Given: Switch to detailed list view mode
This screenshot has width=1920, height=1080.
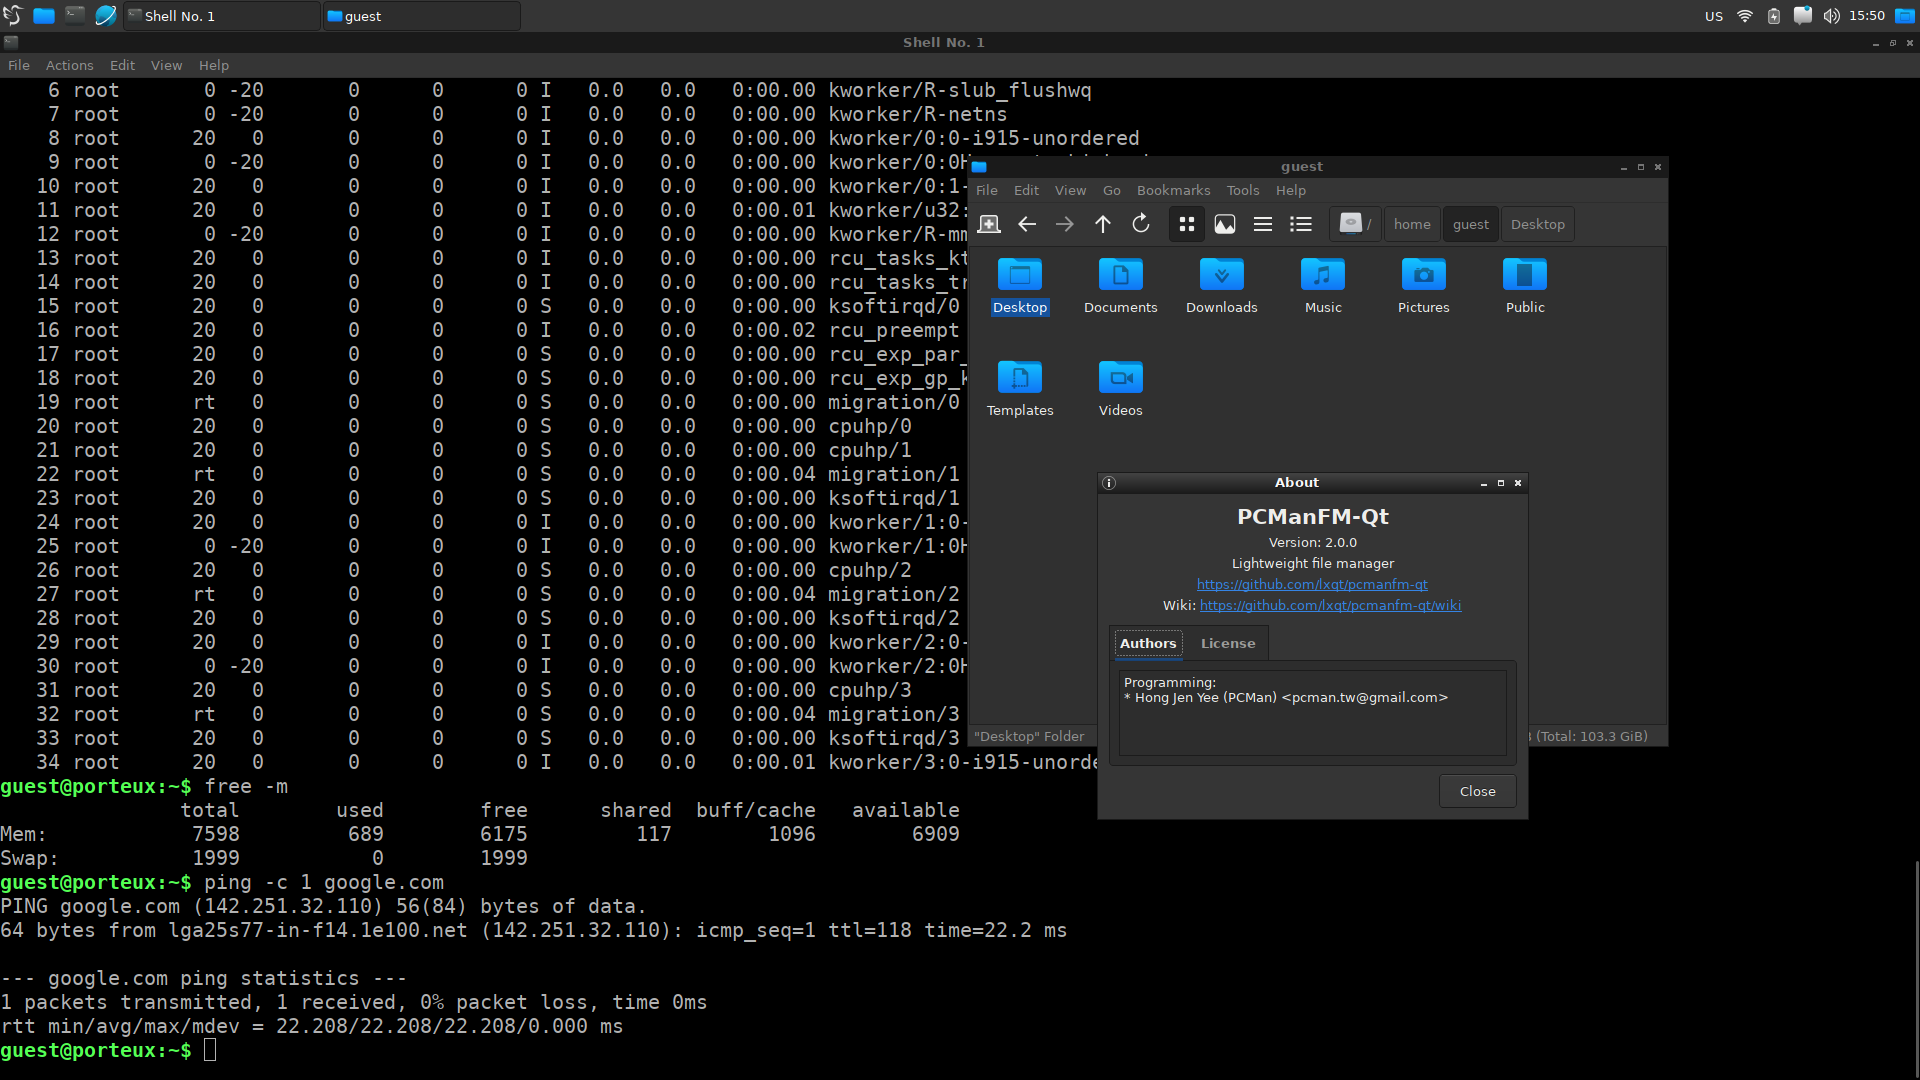Looking at the screenshot, I should click(x=1301, y=224).
